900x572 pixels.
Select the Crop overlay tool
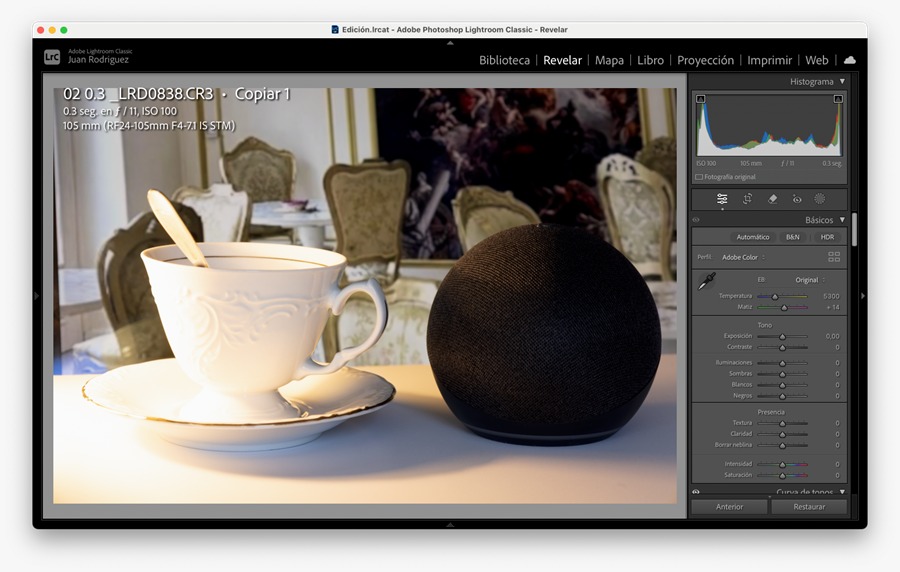pyautogui.click(x=747, y=199)
